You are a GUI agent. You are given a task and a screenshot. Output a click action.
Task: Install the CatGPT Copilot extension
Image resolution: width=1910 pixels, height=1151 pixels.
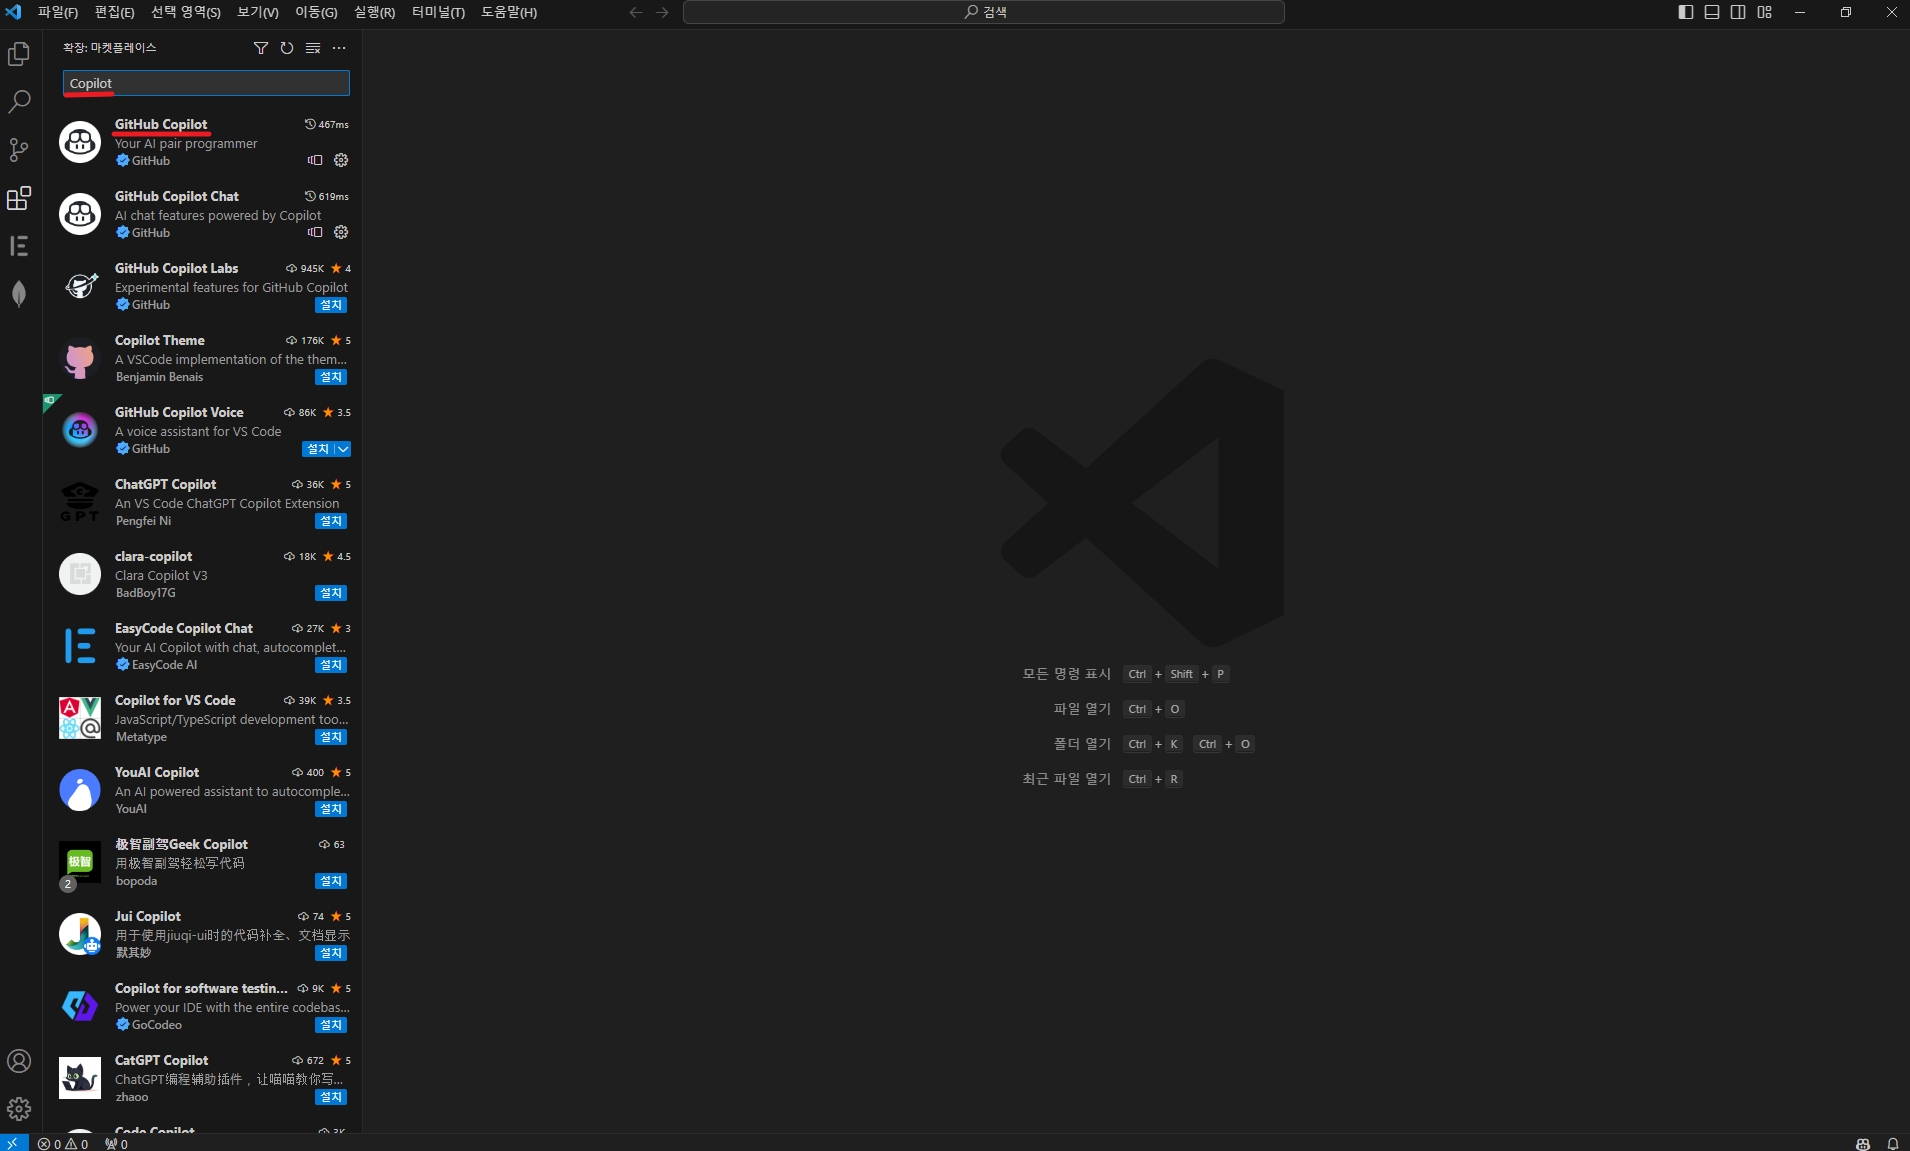coord(331,1097)
